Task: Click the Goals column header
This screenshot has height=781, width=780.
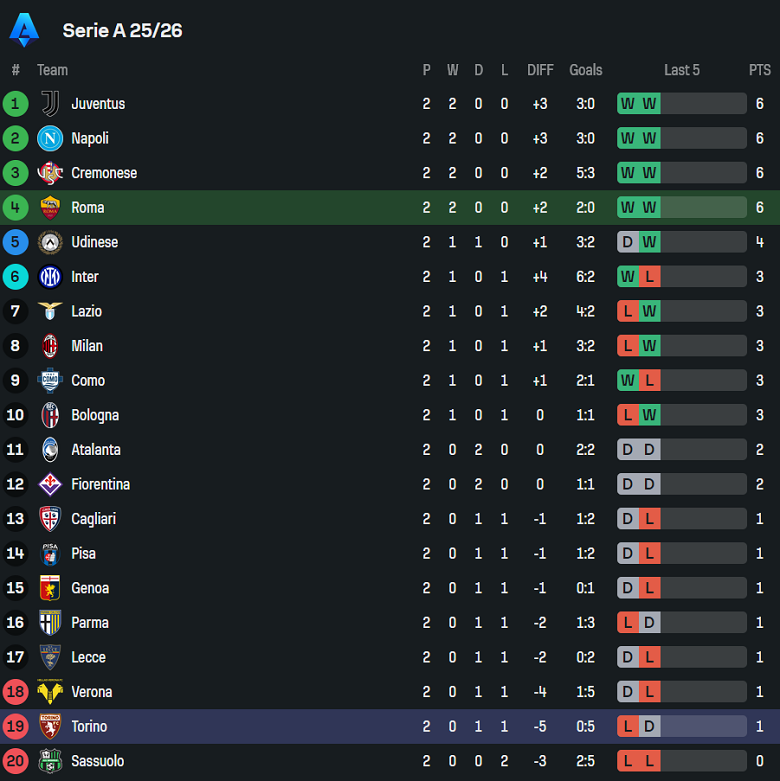Action: pos(586,70)
